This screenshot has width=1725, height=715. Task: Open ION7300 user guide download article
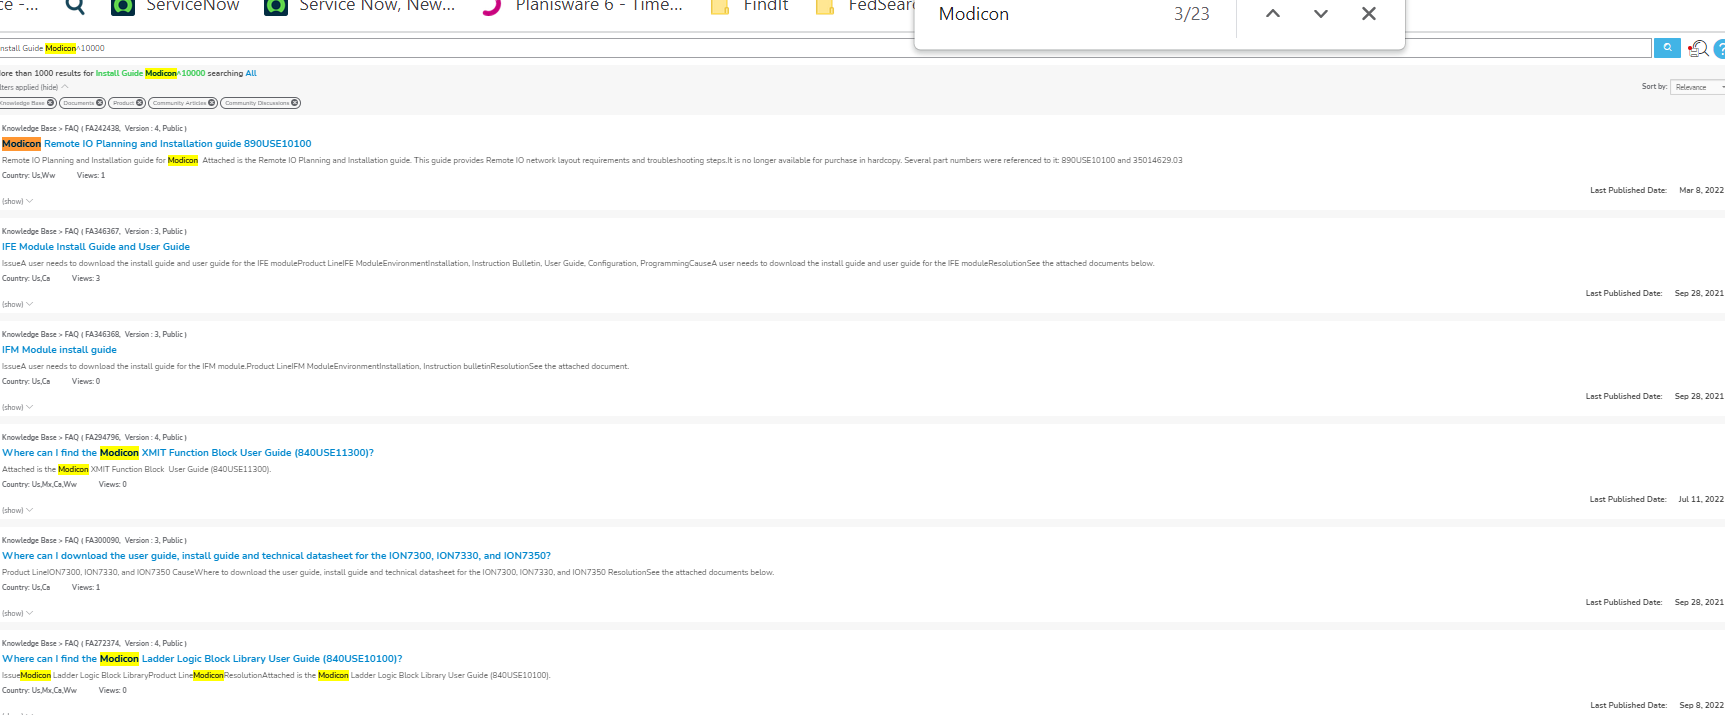tap(276, 556)
